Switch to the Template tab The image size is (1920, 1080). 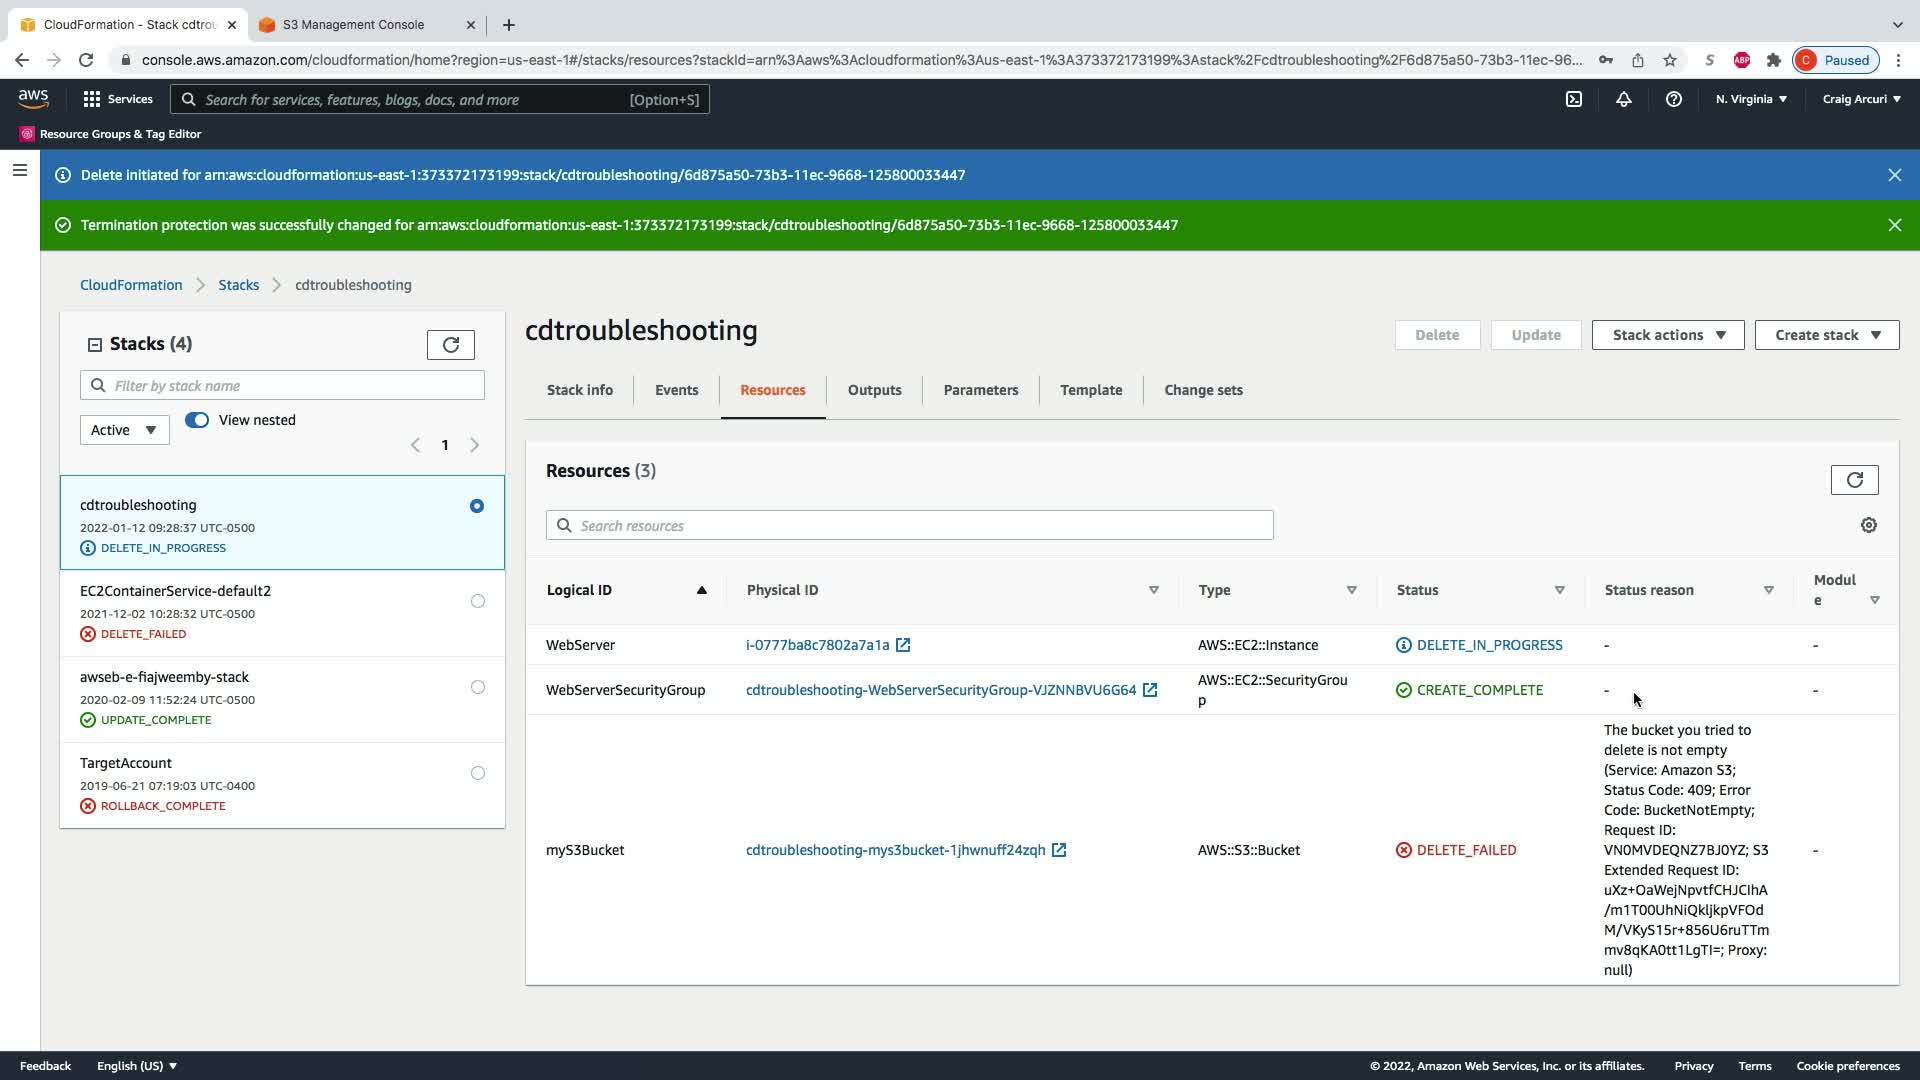coord(1090,390)
